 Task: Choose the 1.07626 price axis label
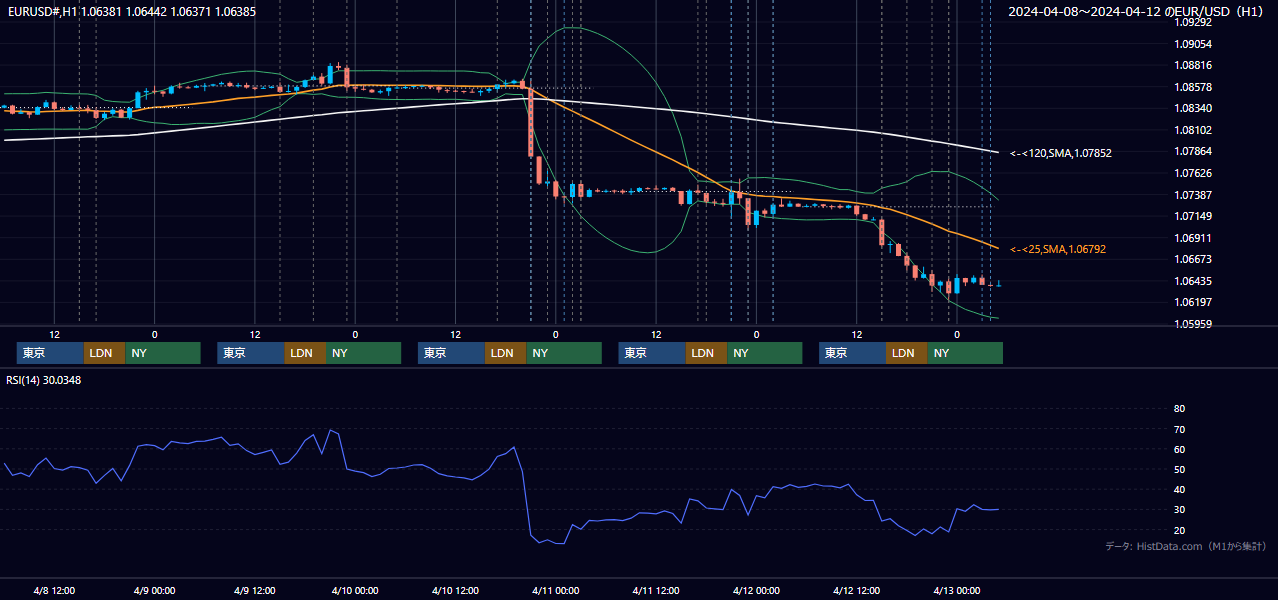click(1192, 173)
